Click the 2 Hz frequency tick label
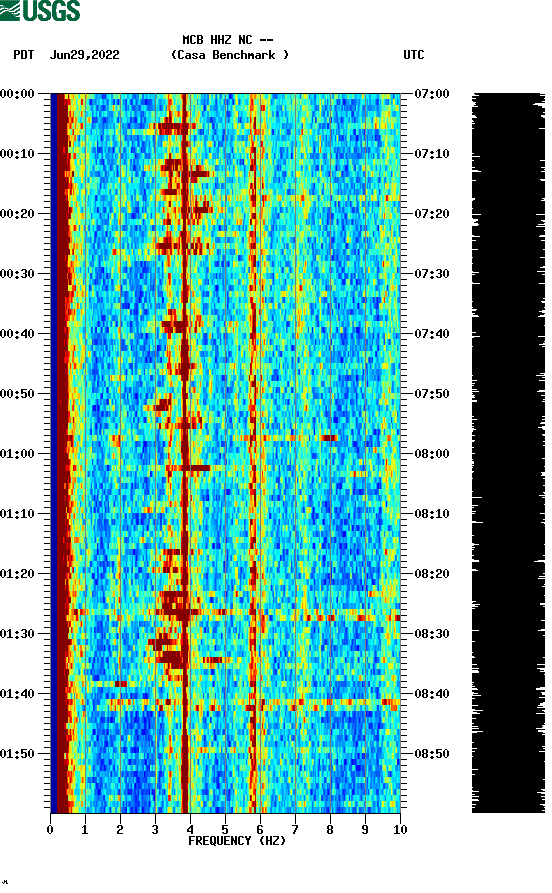The image size is (552, 893). coord(120,830)
